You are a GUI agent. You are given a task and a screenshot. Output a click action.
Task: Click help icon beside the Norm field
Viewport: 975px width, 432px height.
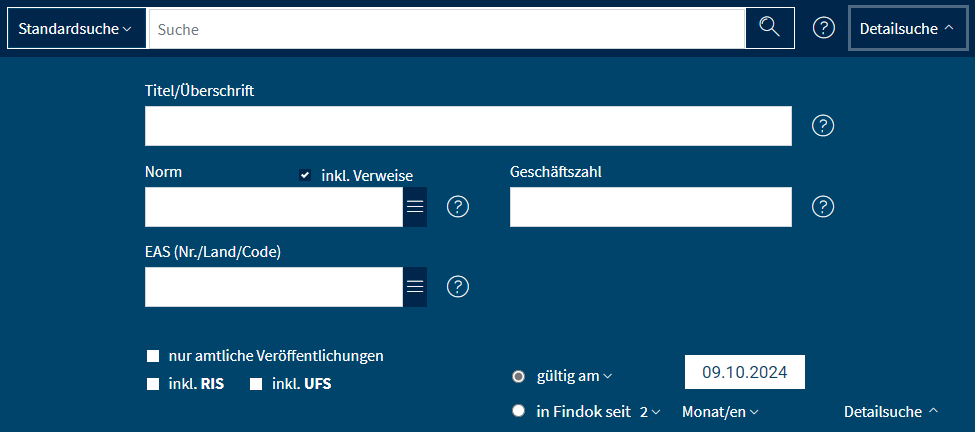458,207
